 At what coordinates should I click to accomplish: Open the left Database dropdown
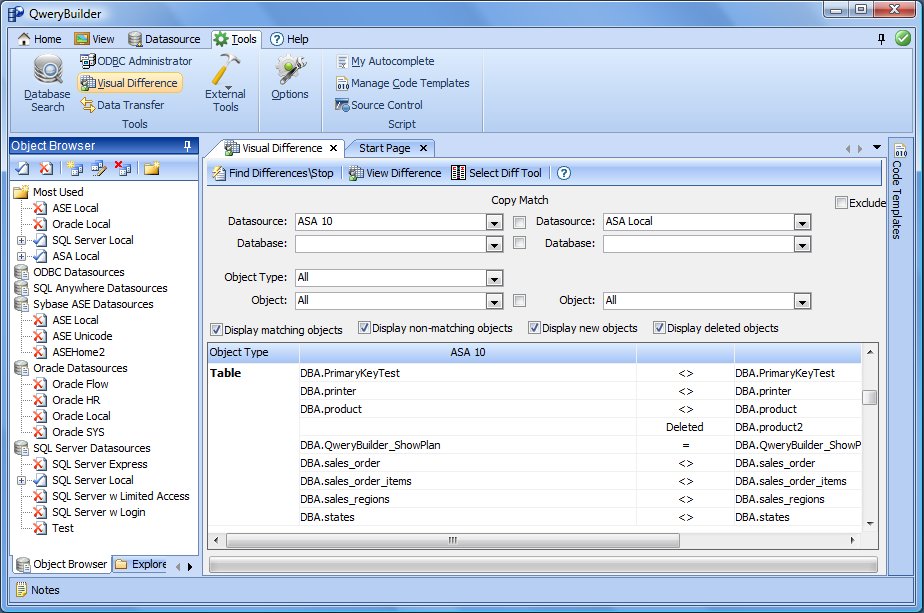coord(494,244)
